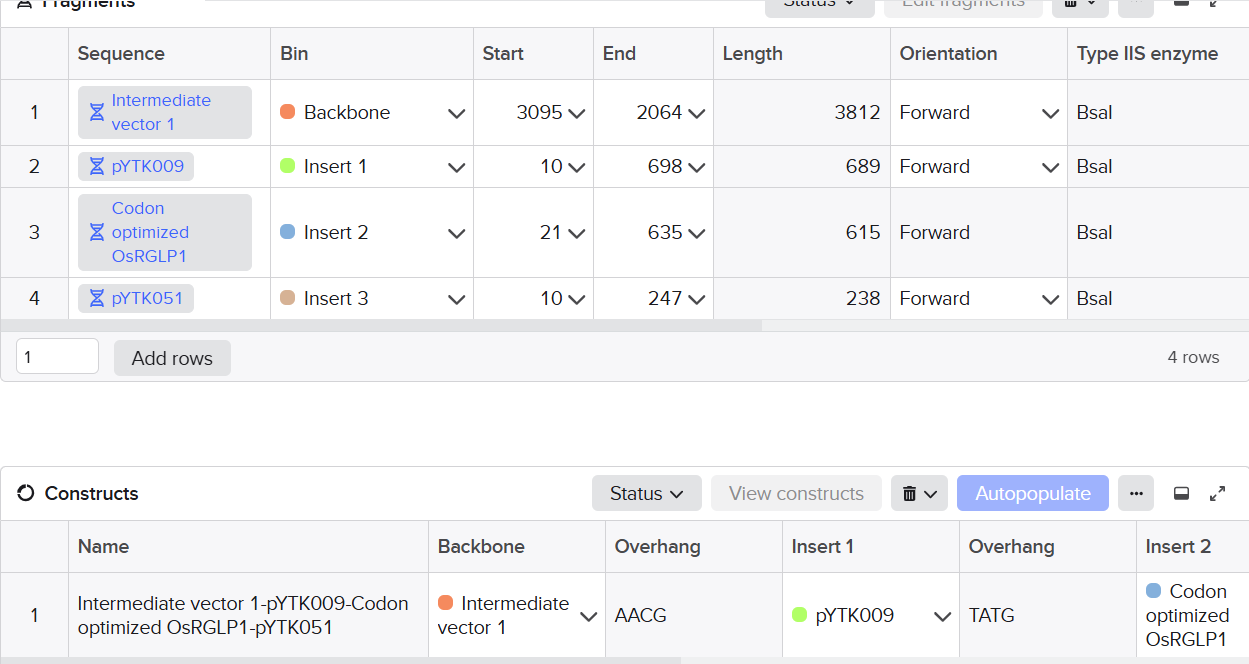Screen dimensions: 1249x664
Task: Click the DNA icon on pYTK009 chip
Action: pyautogui.click(x=97, y=166)
